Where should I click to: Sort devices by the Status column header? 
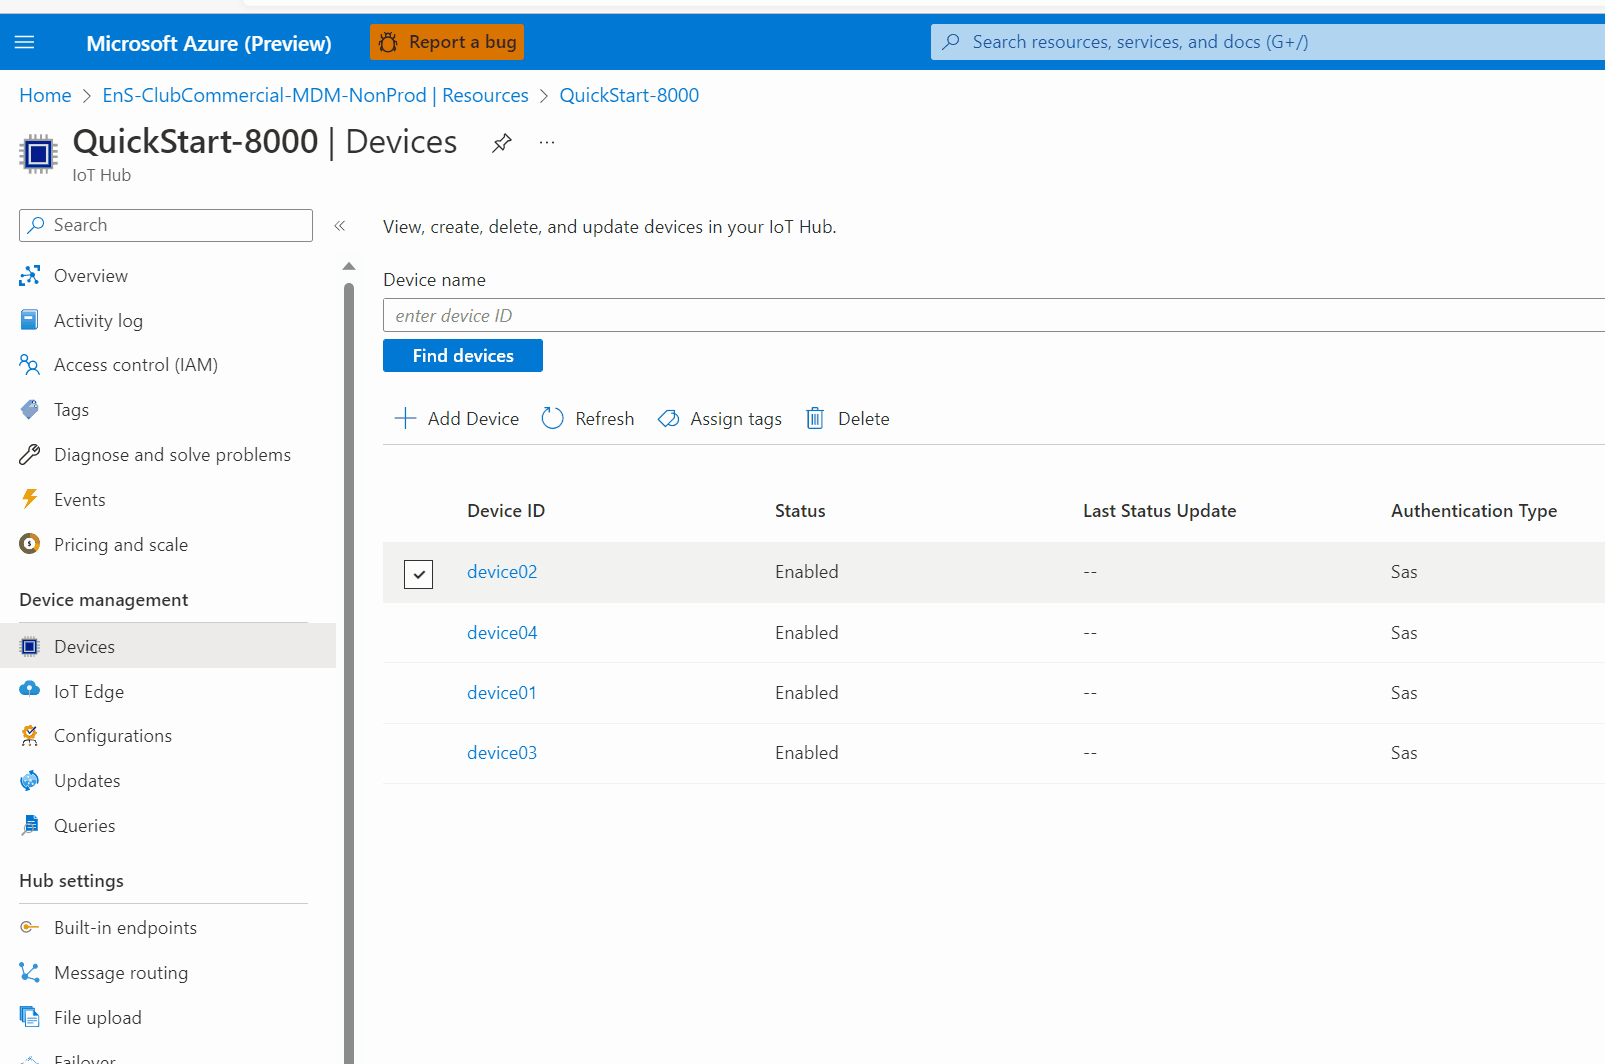(800, 511)
